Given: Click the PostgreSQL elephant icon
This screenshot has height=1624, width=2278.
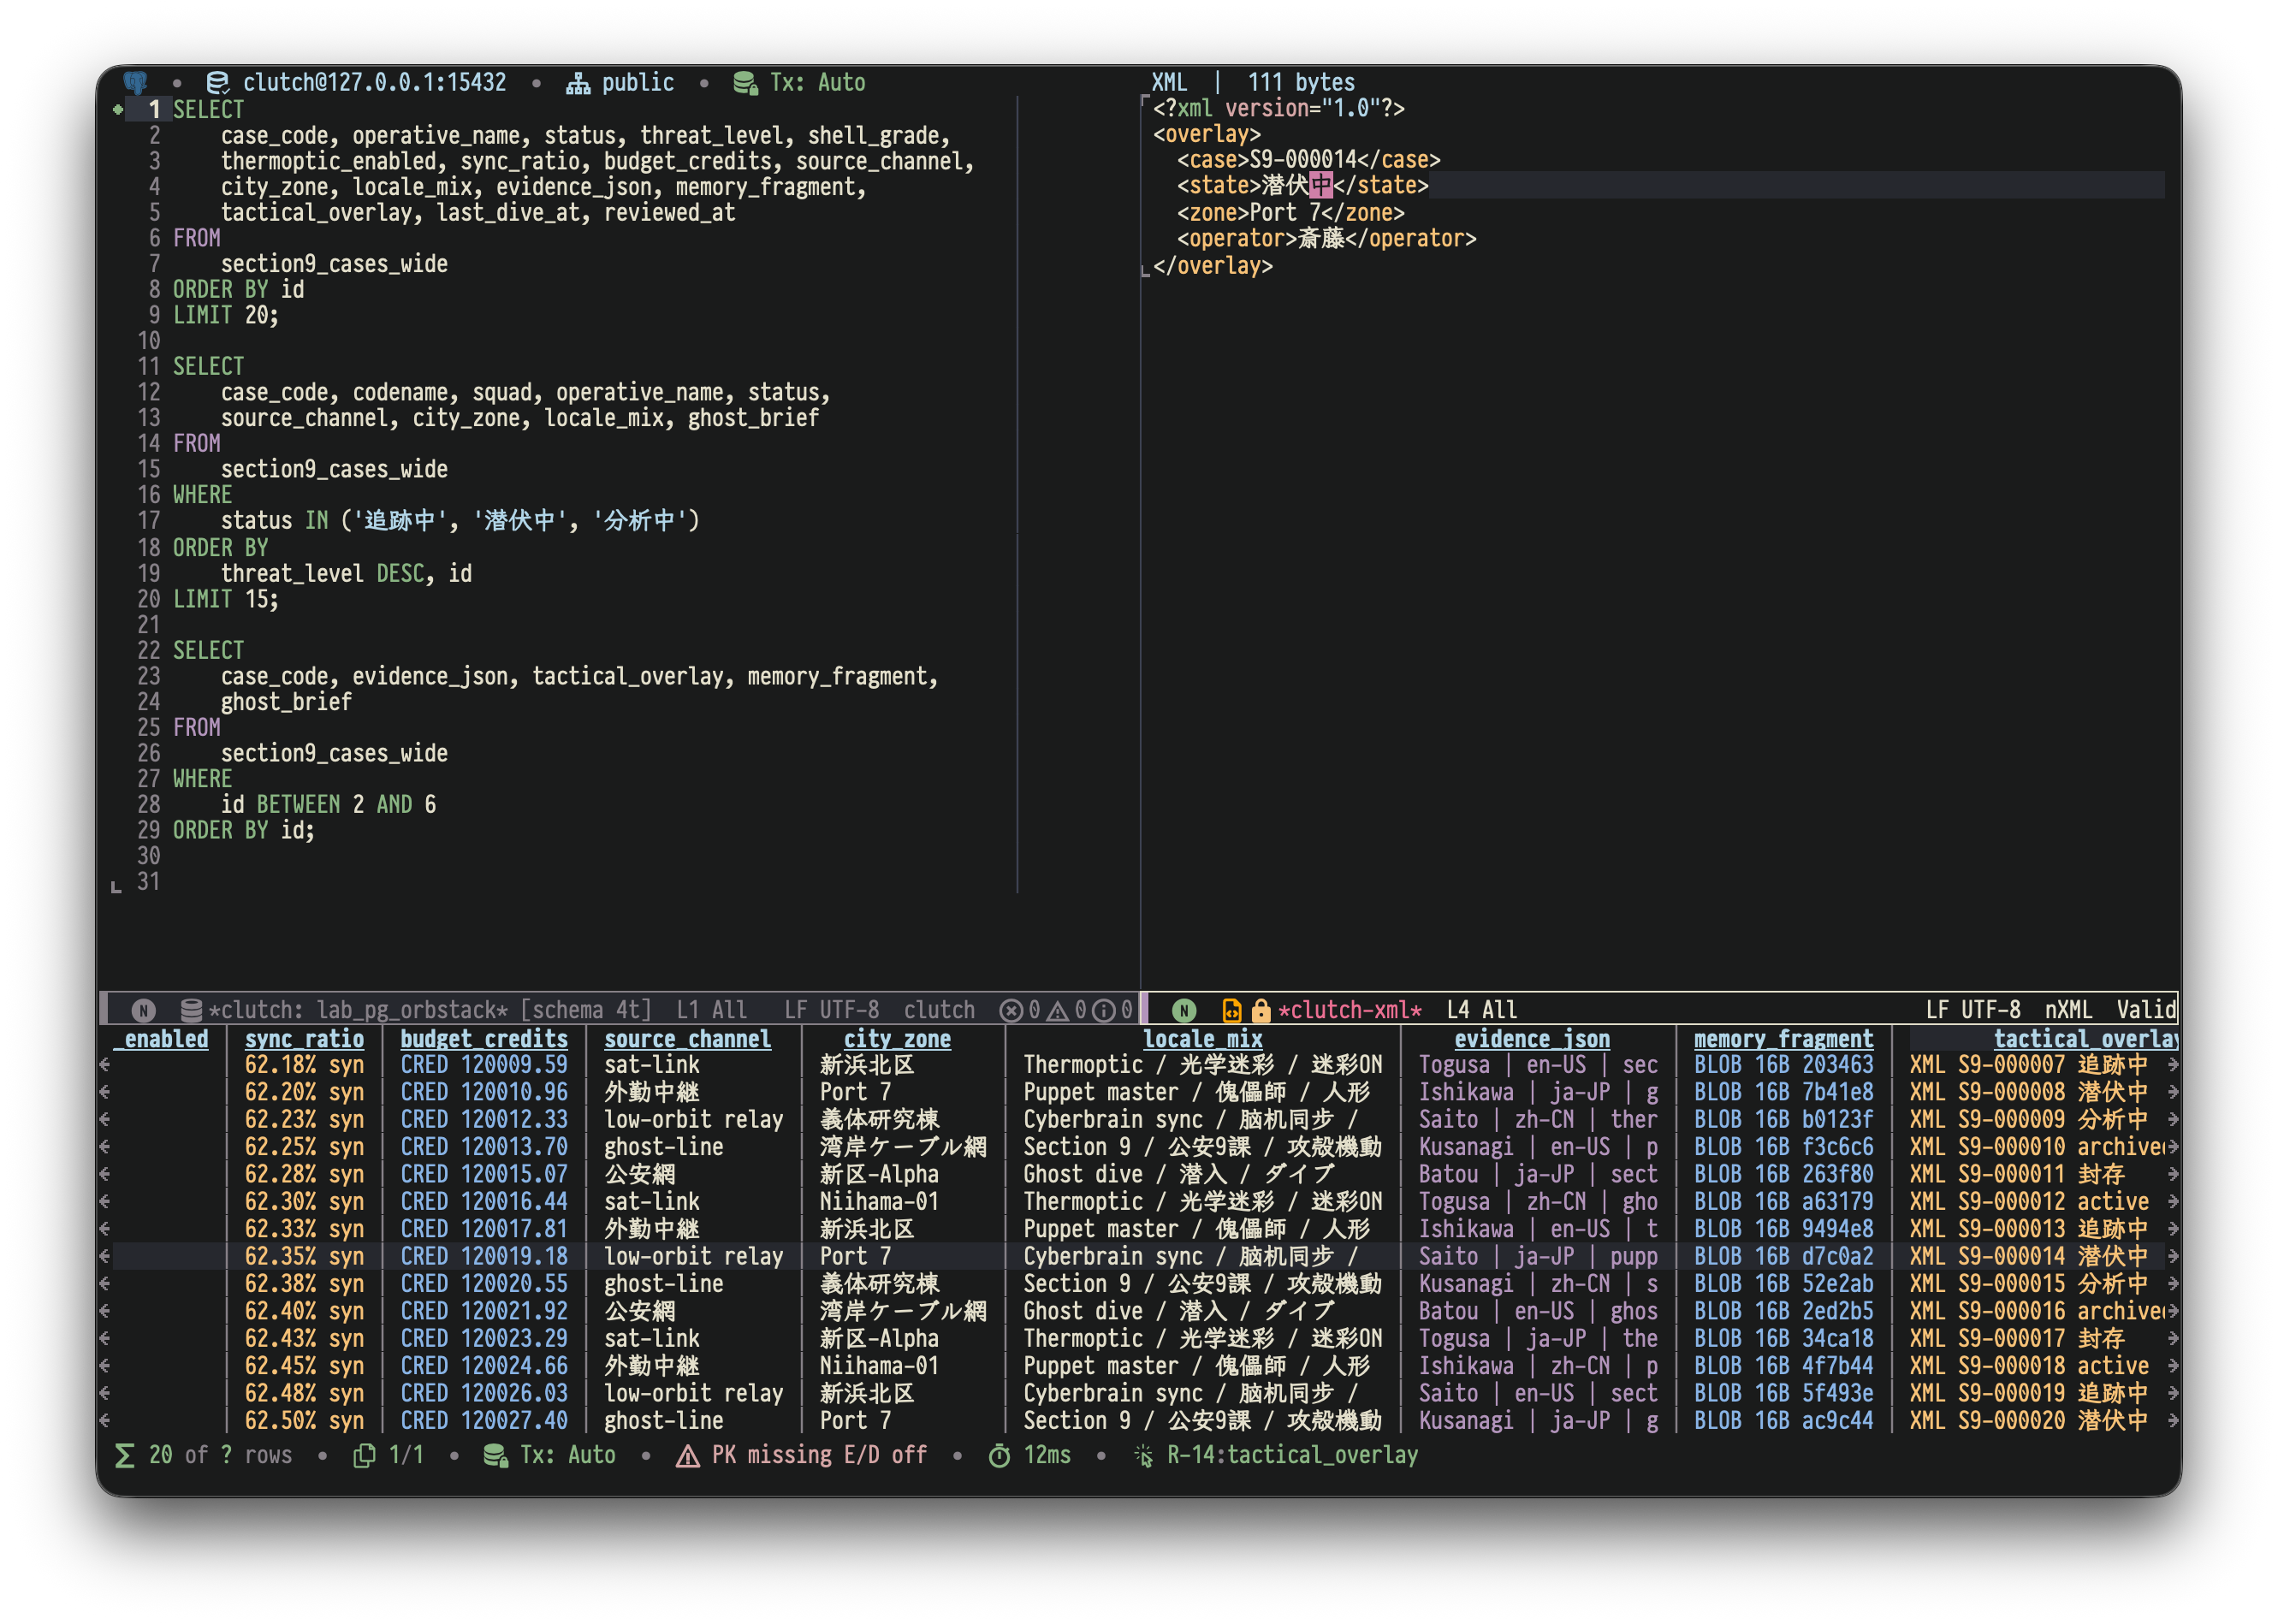Looking at the screenshot, I should pyautogui.click(x=136, y=82).
